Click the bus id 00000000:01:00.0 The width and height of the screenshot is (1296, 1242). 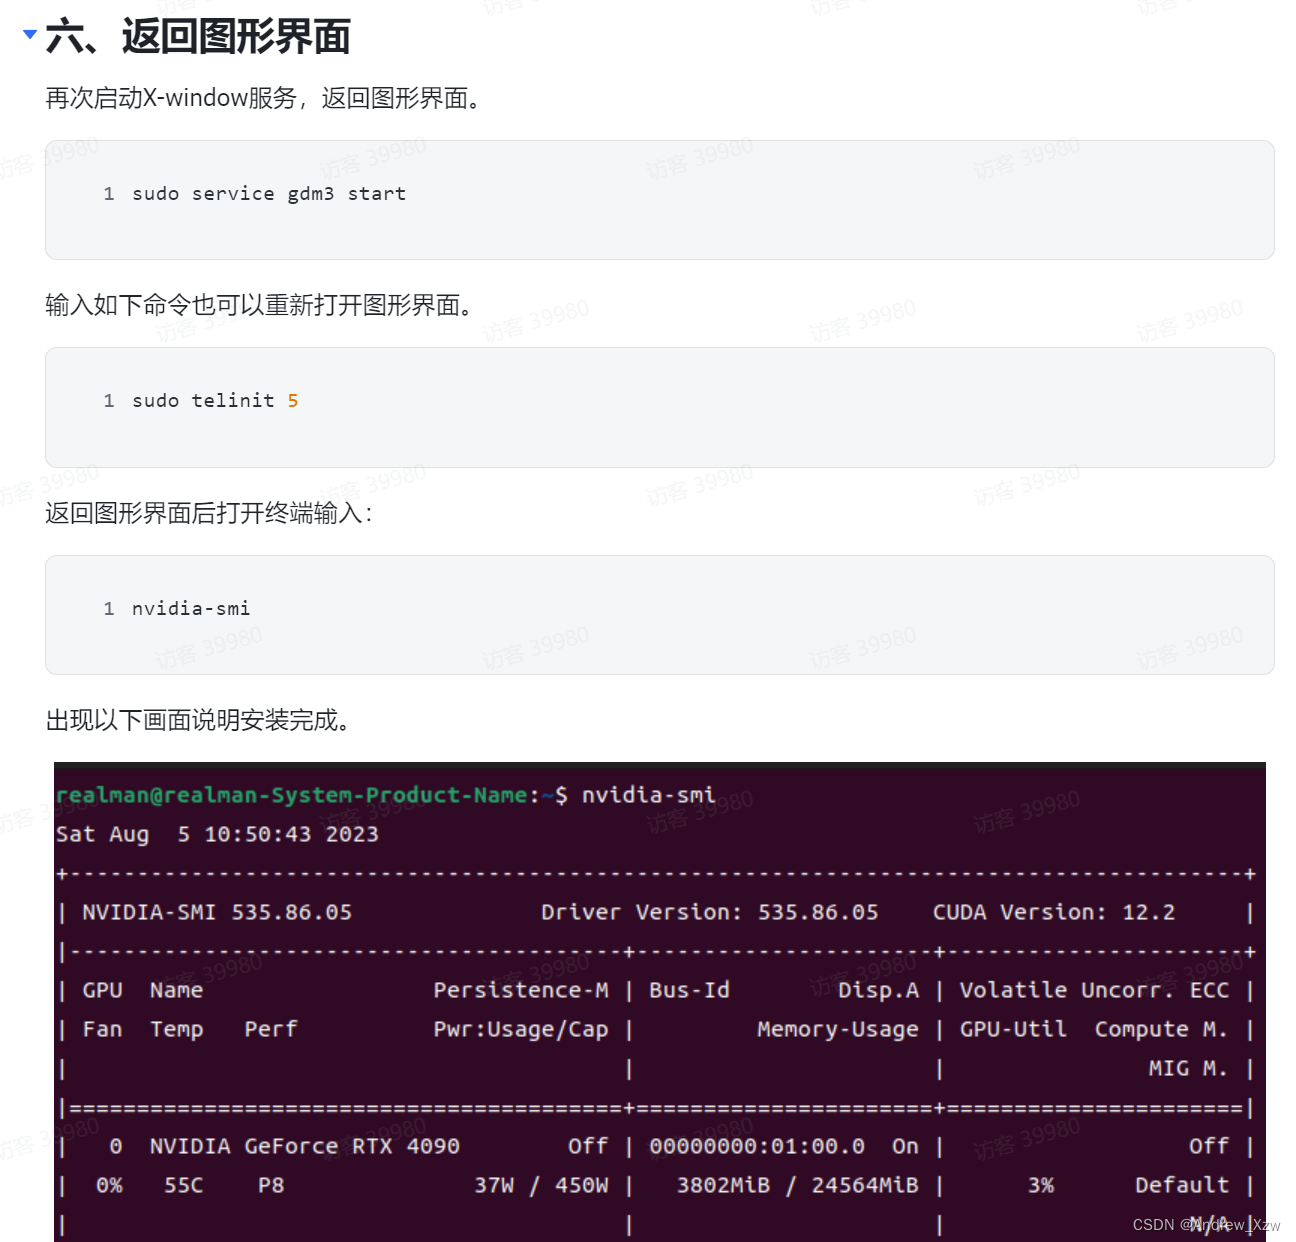757,1146
